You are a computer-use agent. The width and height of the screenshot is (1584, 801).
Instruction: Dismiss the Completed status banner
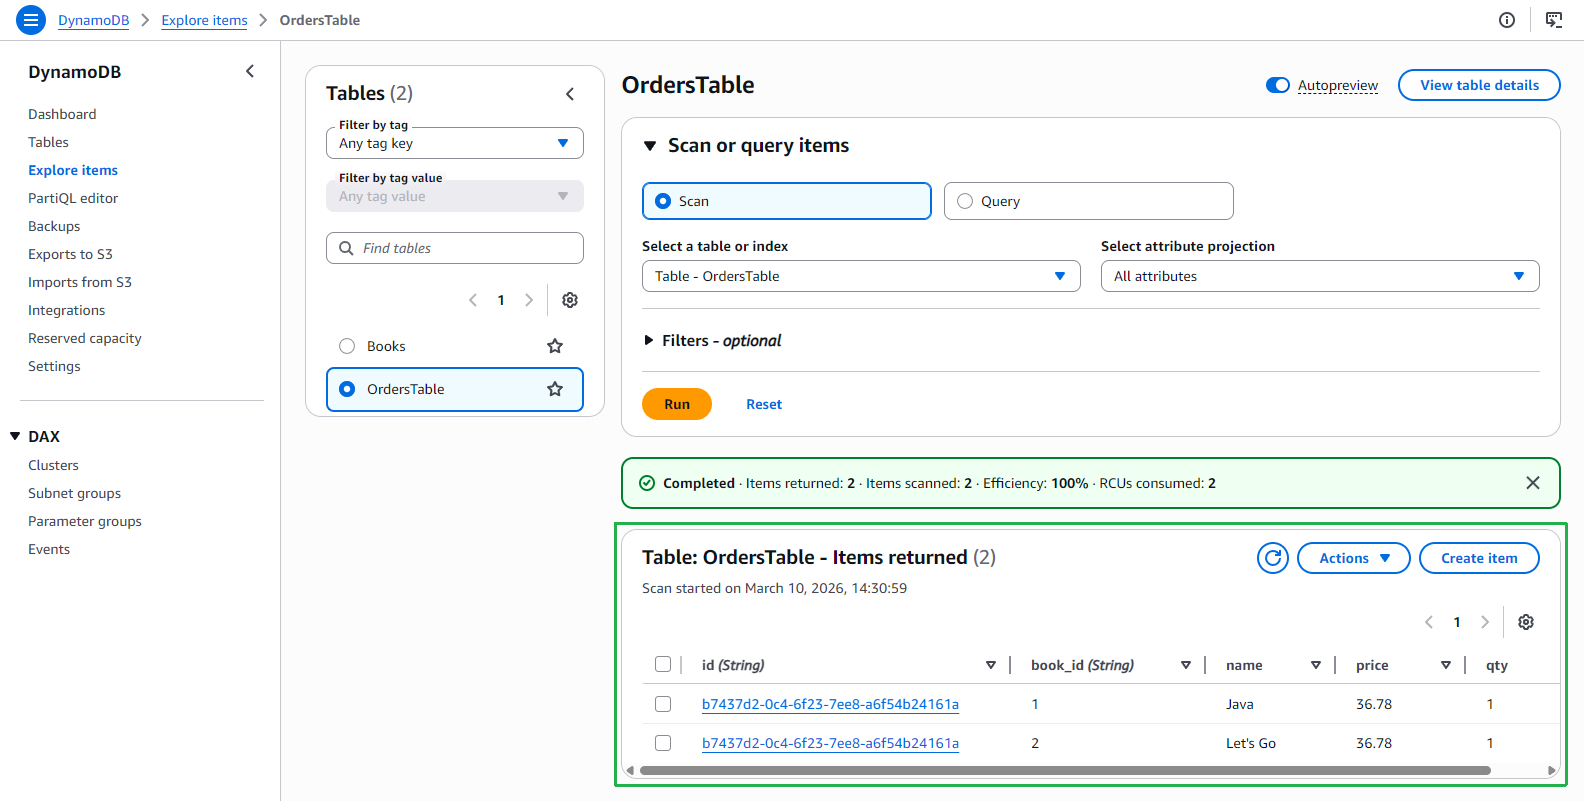point(1533,483)
